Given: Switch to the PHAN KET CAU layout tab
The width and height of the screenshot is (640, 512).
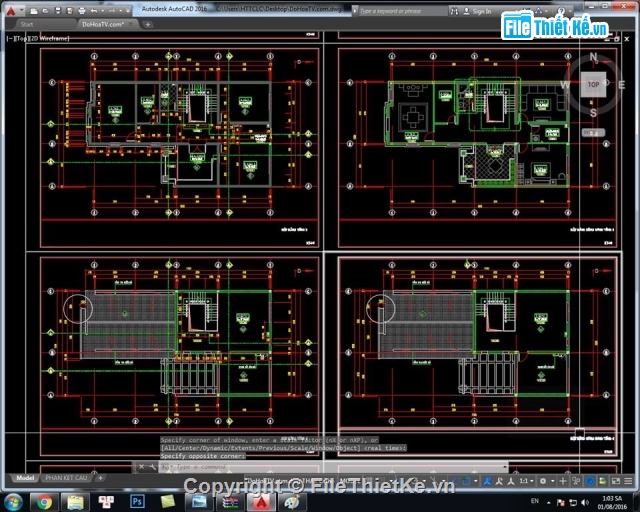Looking at the screenshot, I should [x=66, y=478].
